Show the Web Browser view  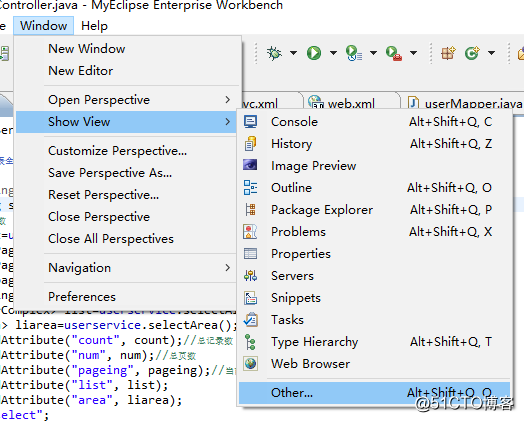coord(374,364)
